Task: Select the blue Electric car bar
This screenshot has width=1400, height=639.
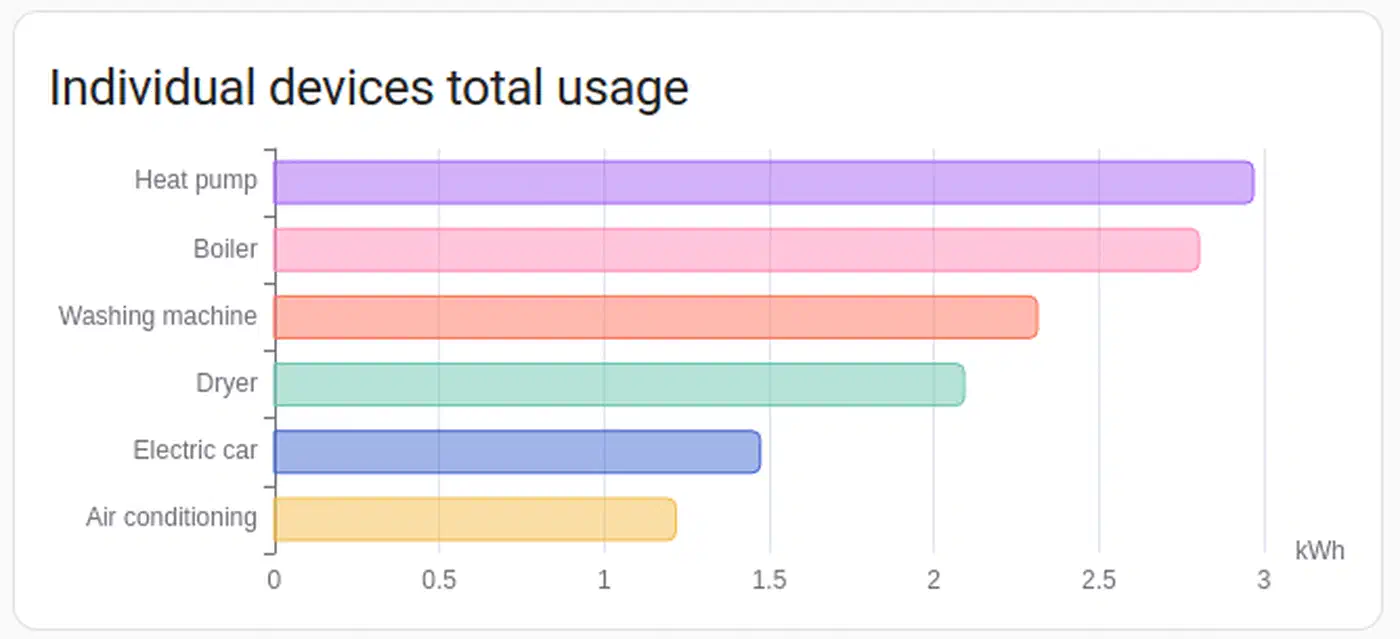Action: tap(516, 451)
